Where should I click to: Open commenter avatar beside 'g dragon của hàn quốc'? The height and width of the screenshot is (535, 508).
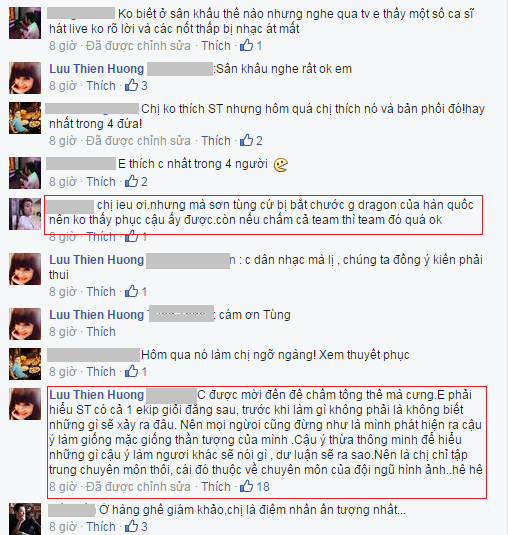coord(25,214)
